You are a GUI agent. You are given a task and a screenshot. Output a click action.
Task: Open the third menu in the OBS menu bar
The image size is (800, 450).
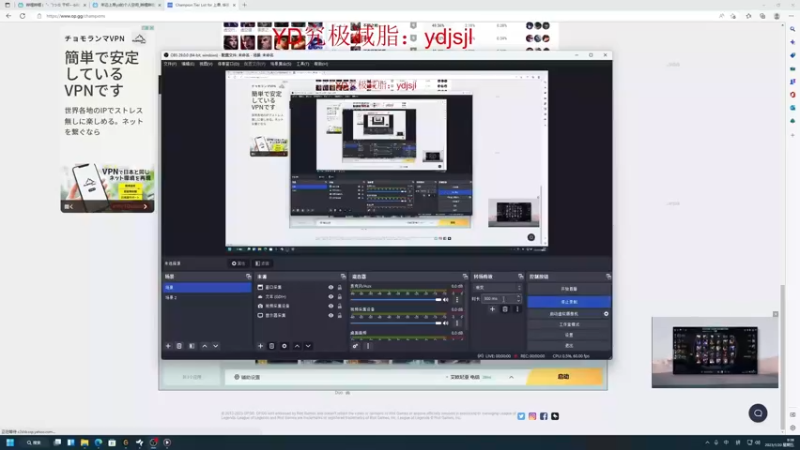pos(206,64)
